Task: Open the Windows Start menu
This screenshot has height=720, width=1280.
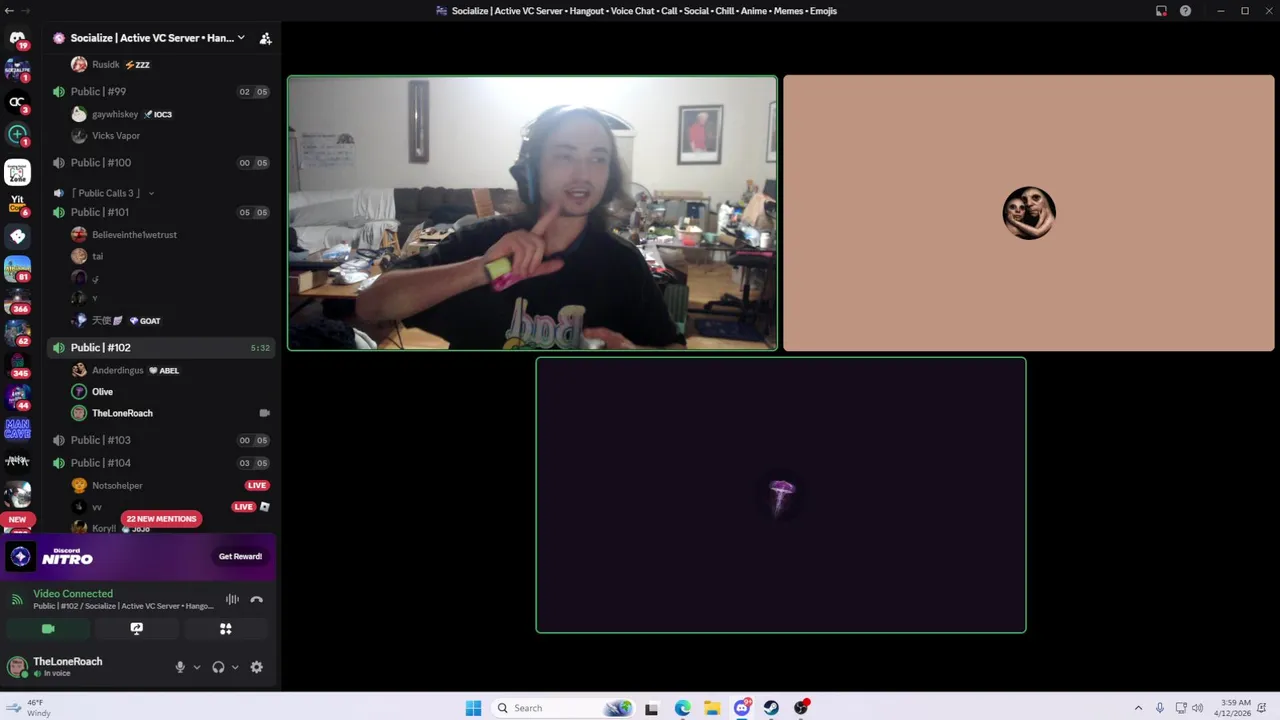Action: tap(473, 708)
